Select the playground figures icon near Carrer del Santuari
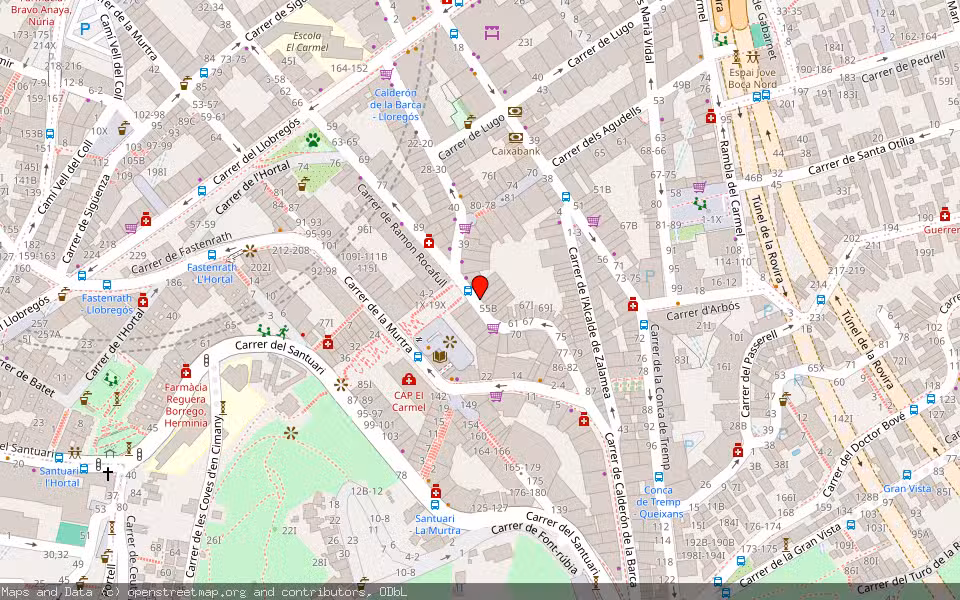 (272, 331)
